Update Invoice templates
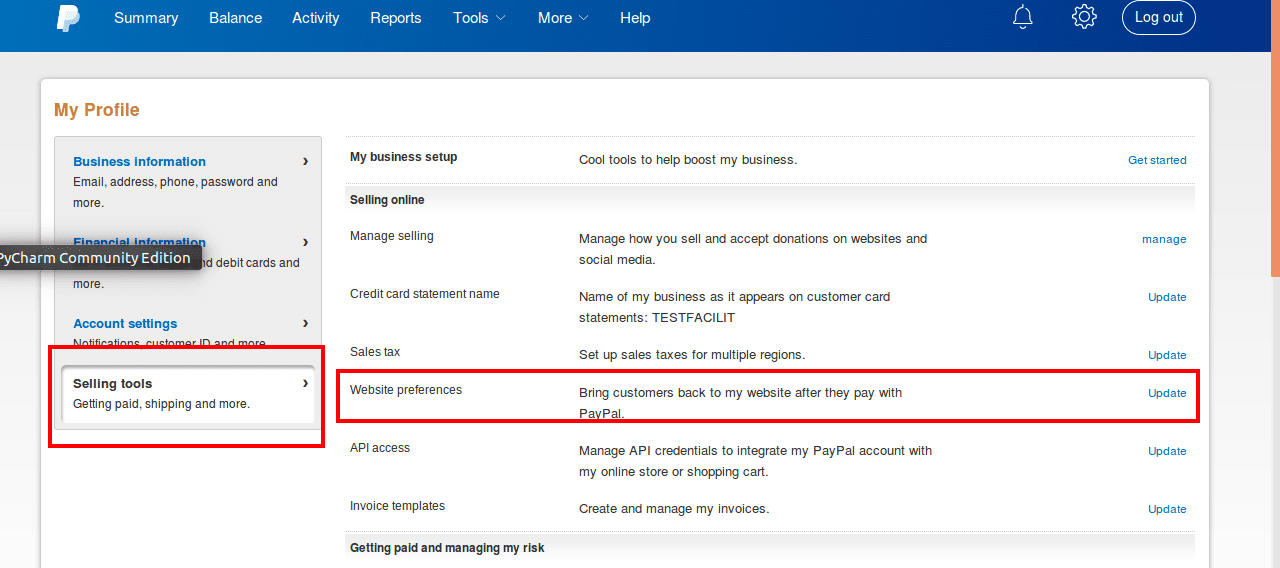1280x568 pixels. coord(1167,509)
